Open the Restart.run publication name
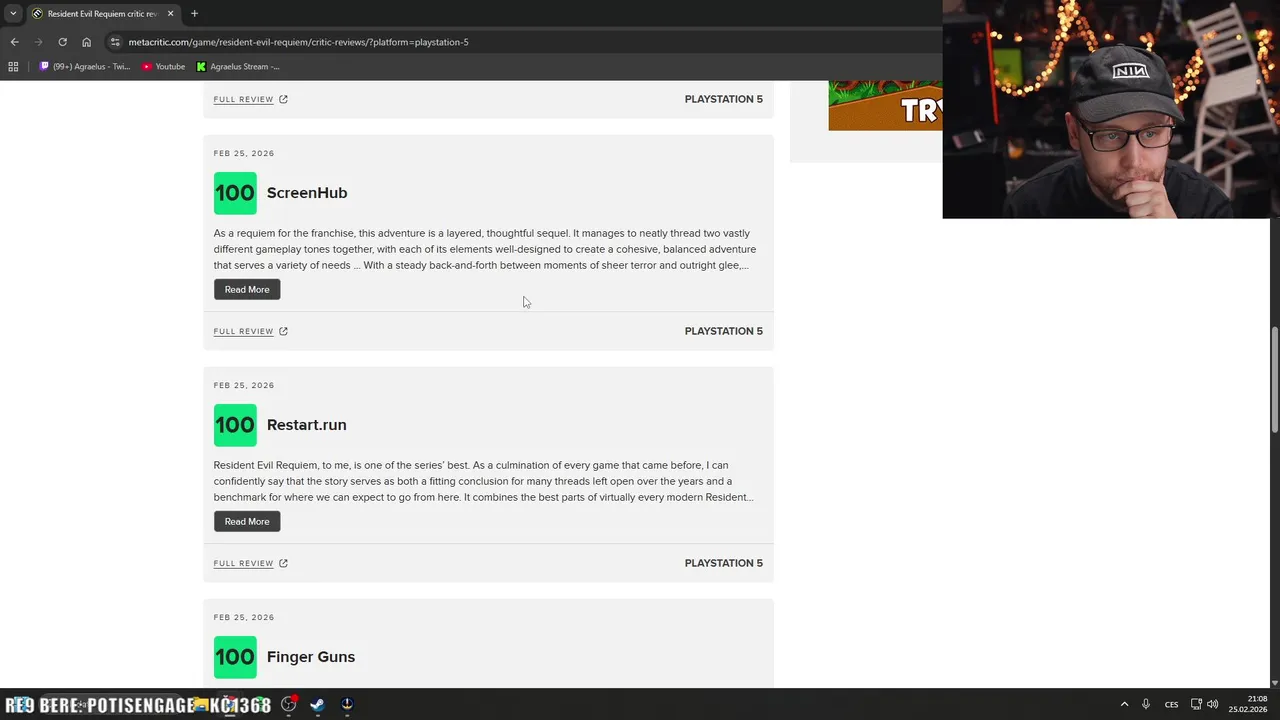This screenshot has width=1280, height=720. pos(307,425)
